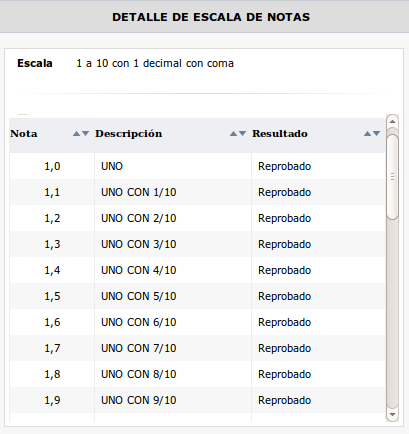Screen dimensions: 409x434
Task: Select the UNO CON 1/10 row
Action: pyautogui.click(x=197, y=192)
